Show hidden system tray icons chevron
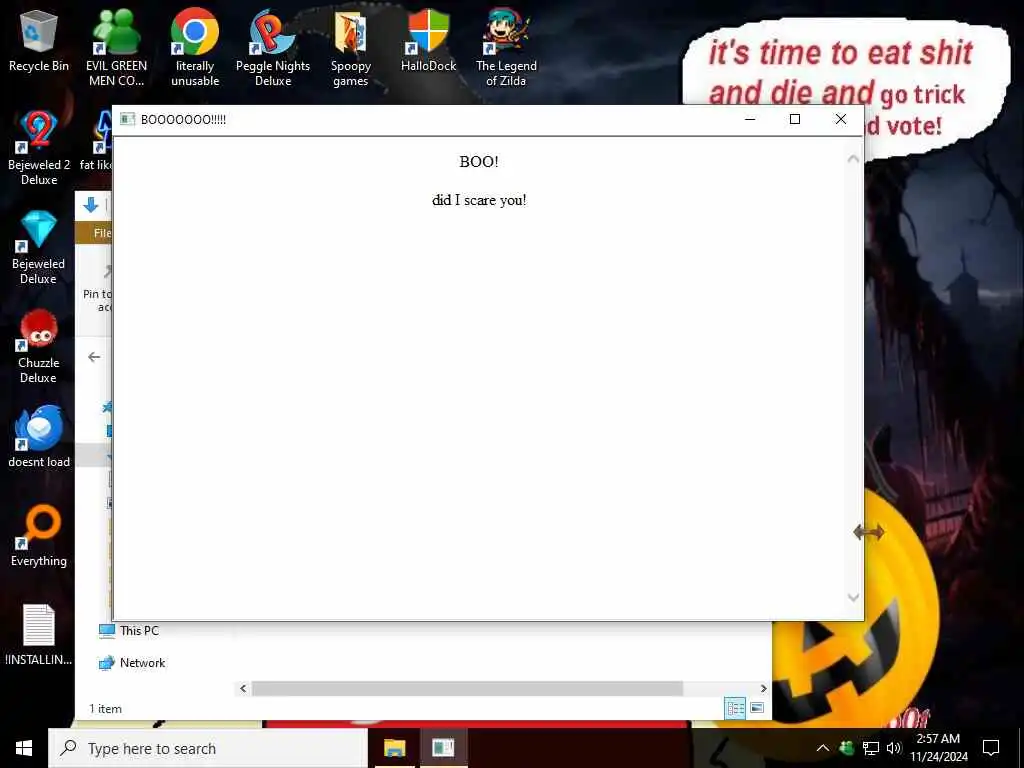Viewport: 1024px width, 768px height. 823,748
